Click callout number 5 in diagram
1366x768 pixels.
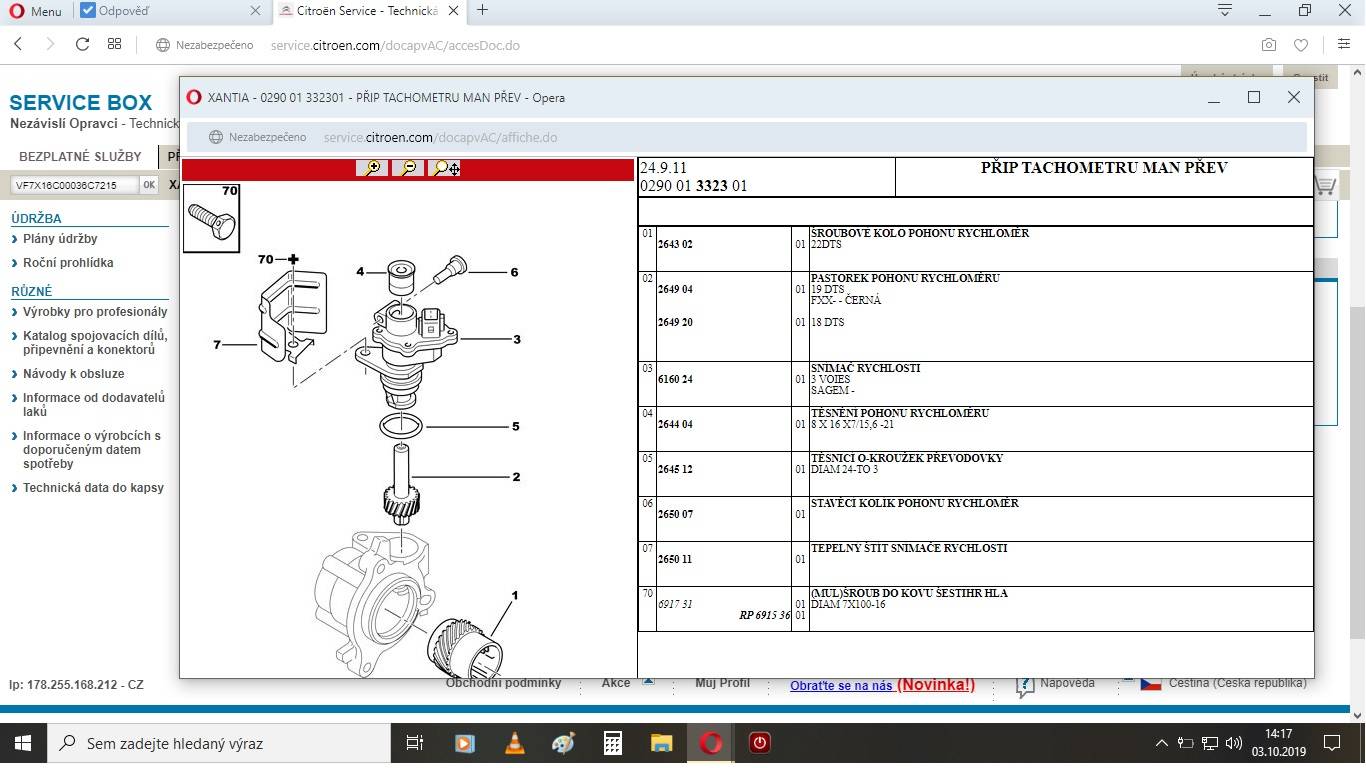516,426
